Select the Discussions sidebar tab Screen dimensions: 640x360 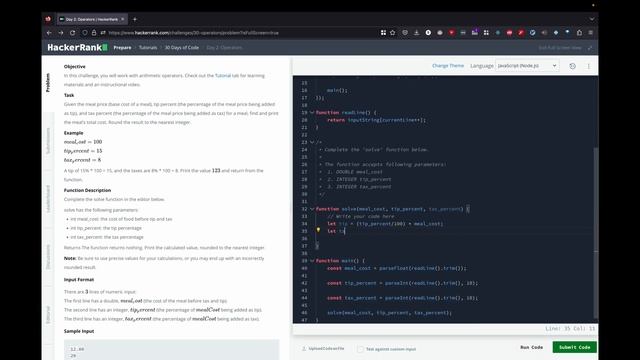[x=48, y=257]
